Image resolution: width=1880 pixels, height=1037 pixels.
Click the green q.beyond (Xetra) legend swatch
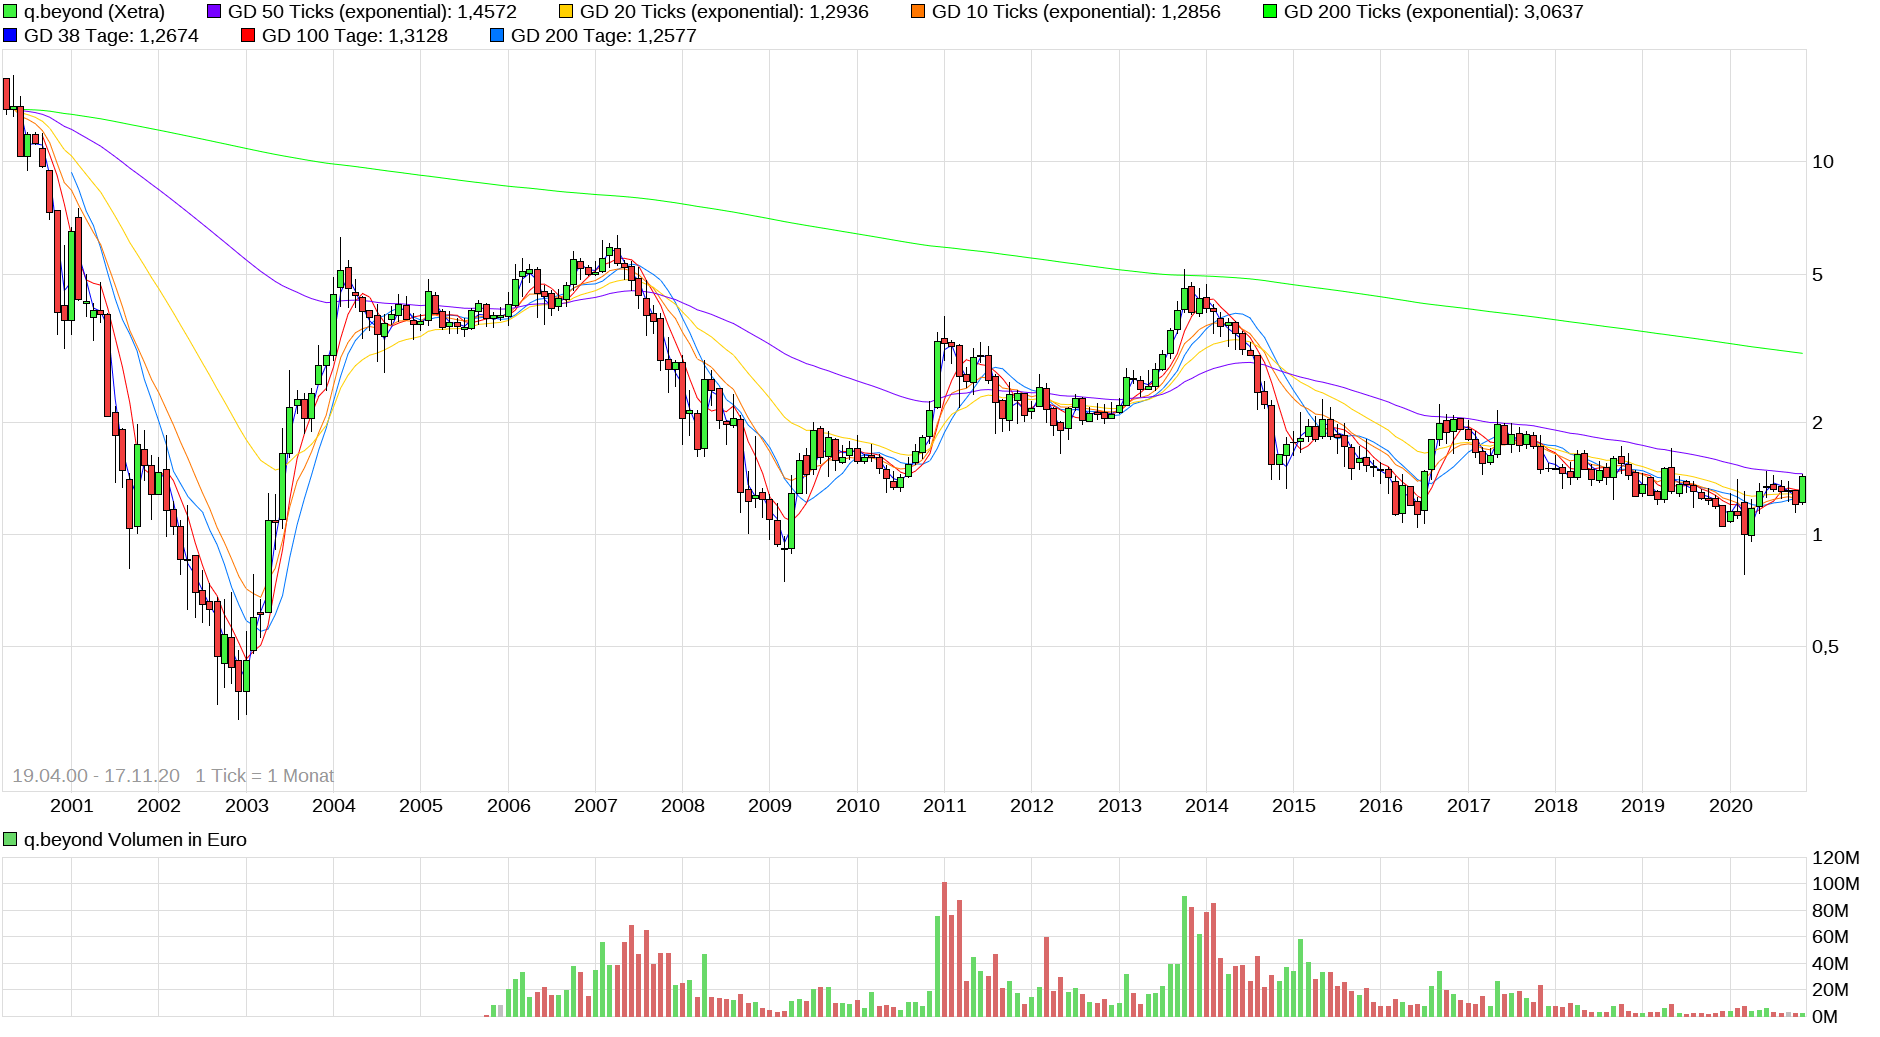pyautogui.click(x=10, y=12)
